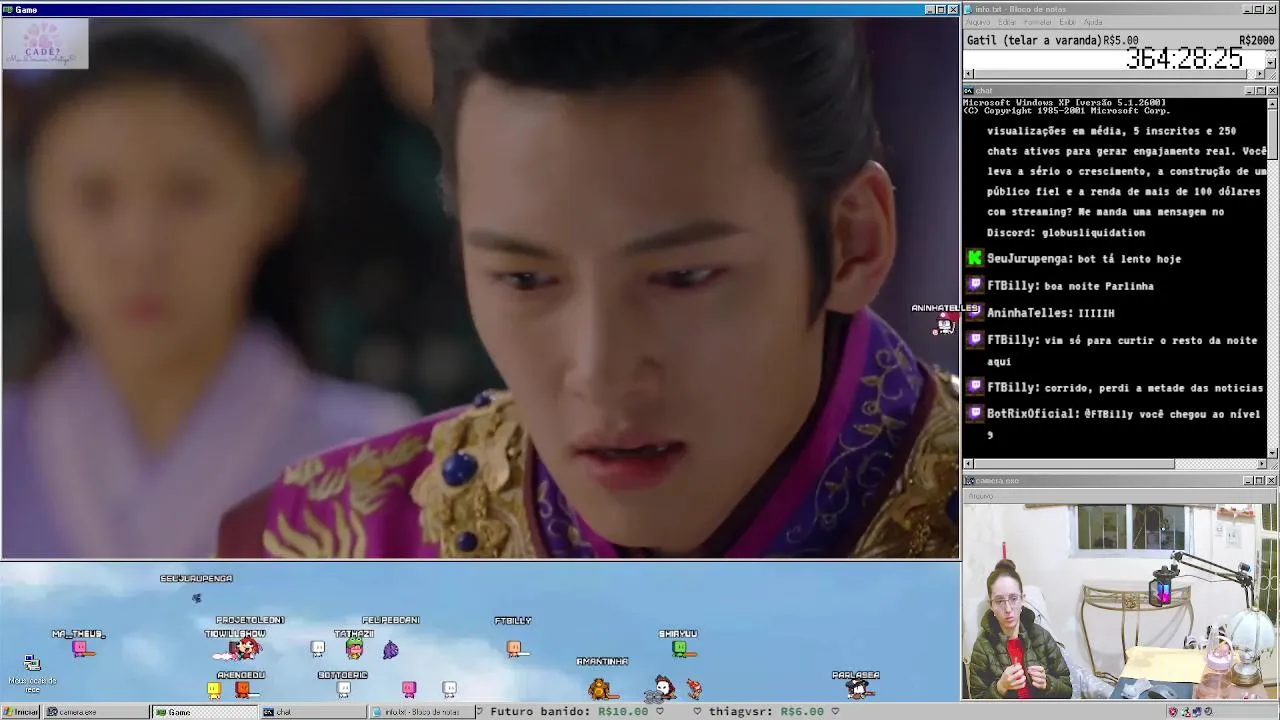This screenshot has width=1280, height=720.
Task: Click the heart before Futuro banido
Action: click(479, 712)
